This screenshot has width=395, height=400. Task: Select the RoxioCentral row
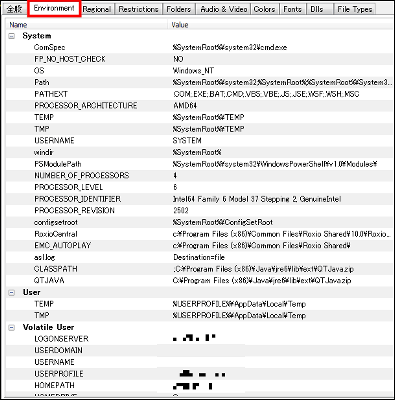click(199, 234)
